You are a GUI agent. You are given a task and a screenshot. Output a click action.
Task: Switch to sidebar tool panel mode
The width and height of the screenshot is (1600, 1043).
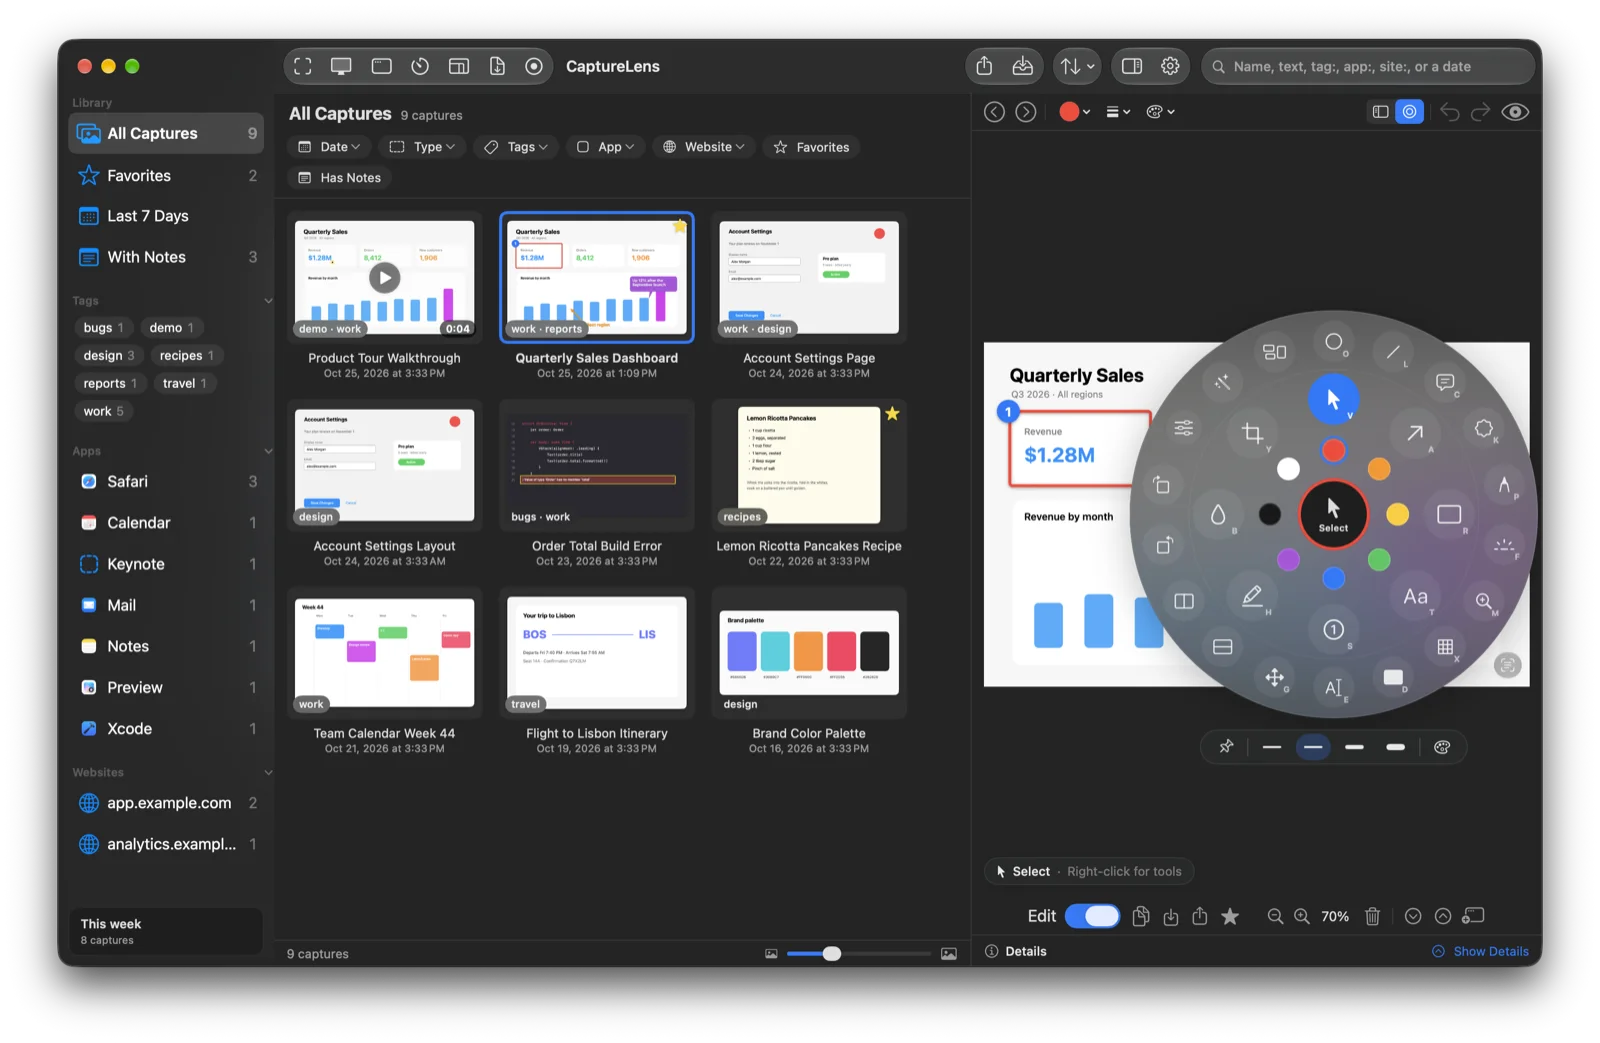tap(1380, 112)
